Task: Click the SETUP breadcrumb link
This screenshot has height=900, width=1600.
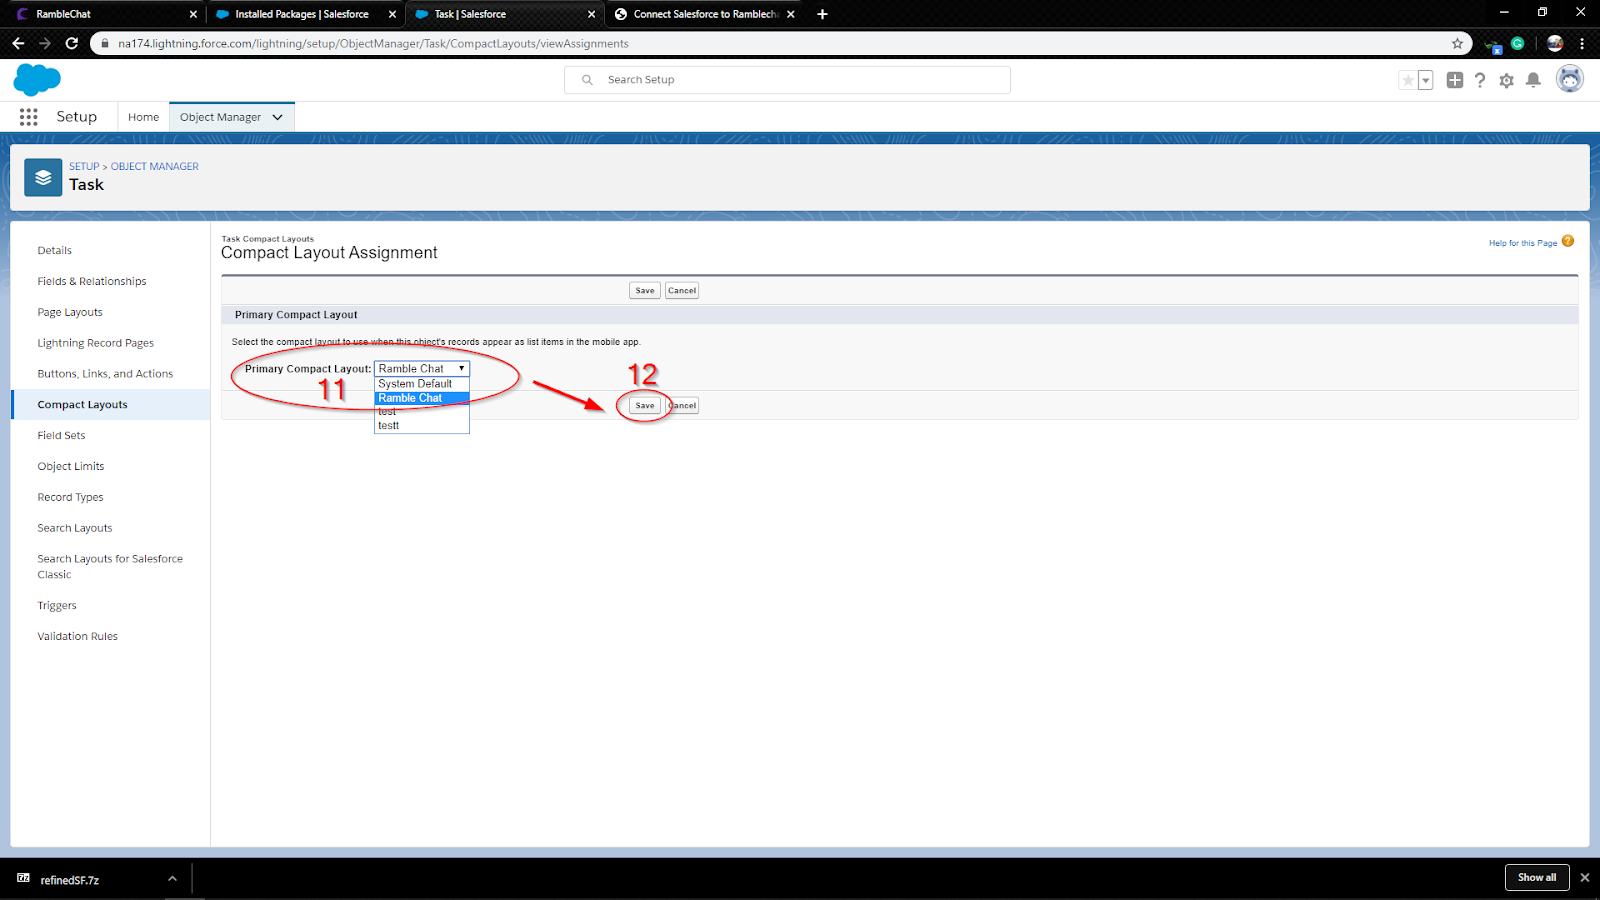Action: (x=84, y=167)
